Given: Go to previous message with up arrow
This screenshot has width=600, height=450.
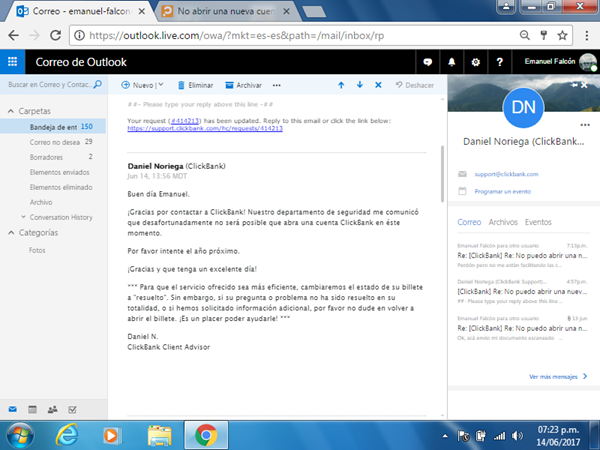Looking at the screenshot, I should pos(341,85).
